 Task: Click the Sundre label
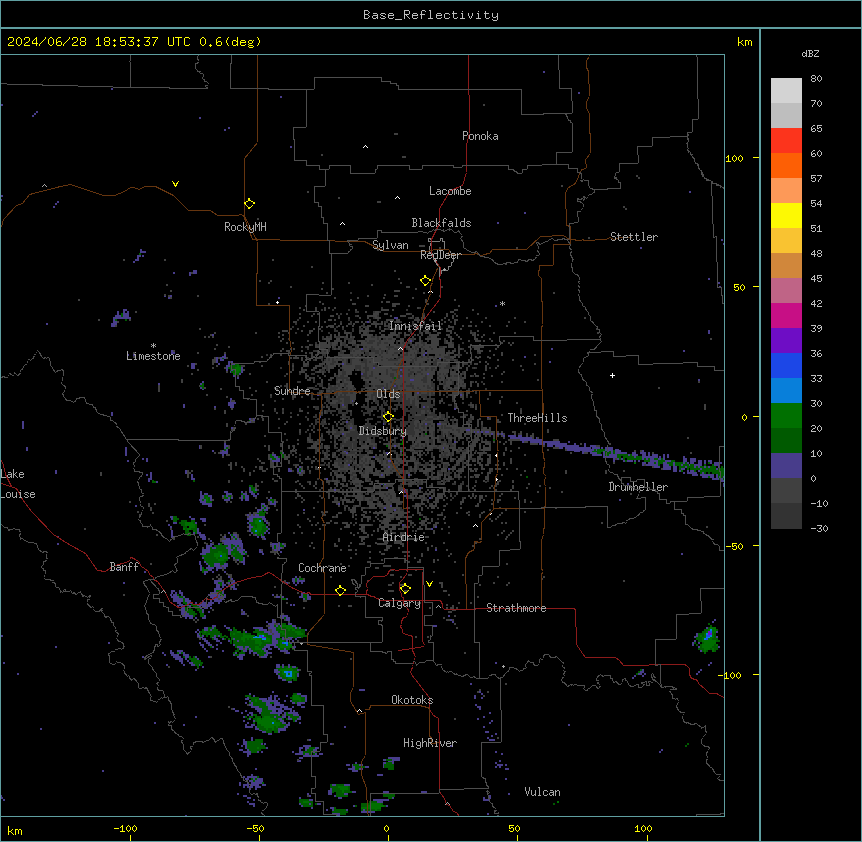292,391
